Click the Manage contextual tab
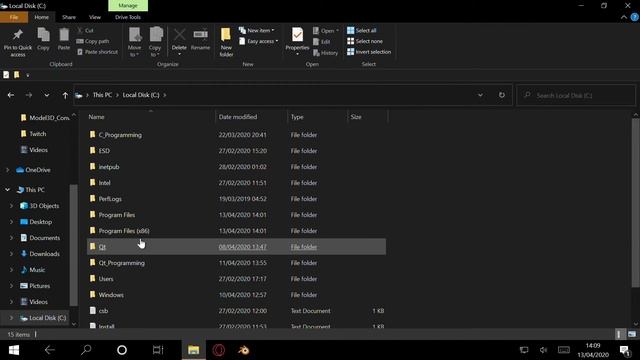 (x=128, y=6)
